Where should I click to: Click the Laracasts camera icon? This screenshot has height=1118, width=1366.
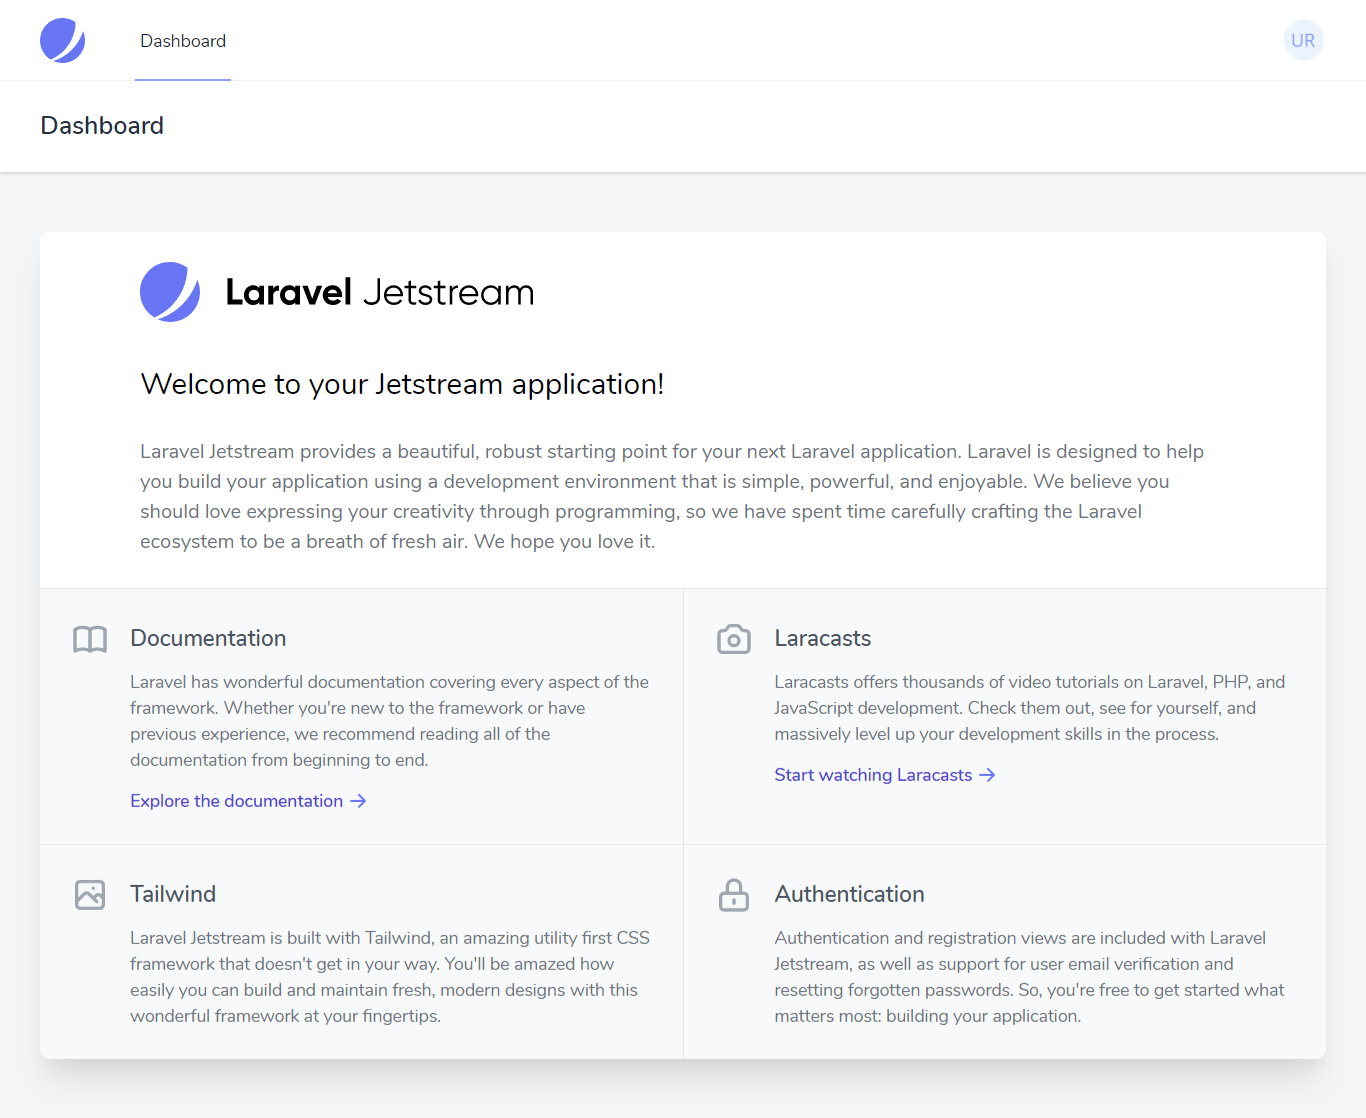pyautogui.click(x=734, y=639)
